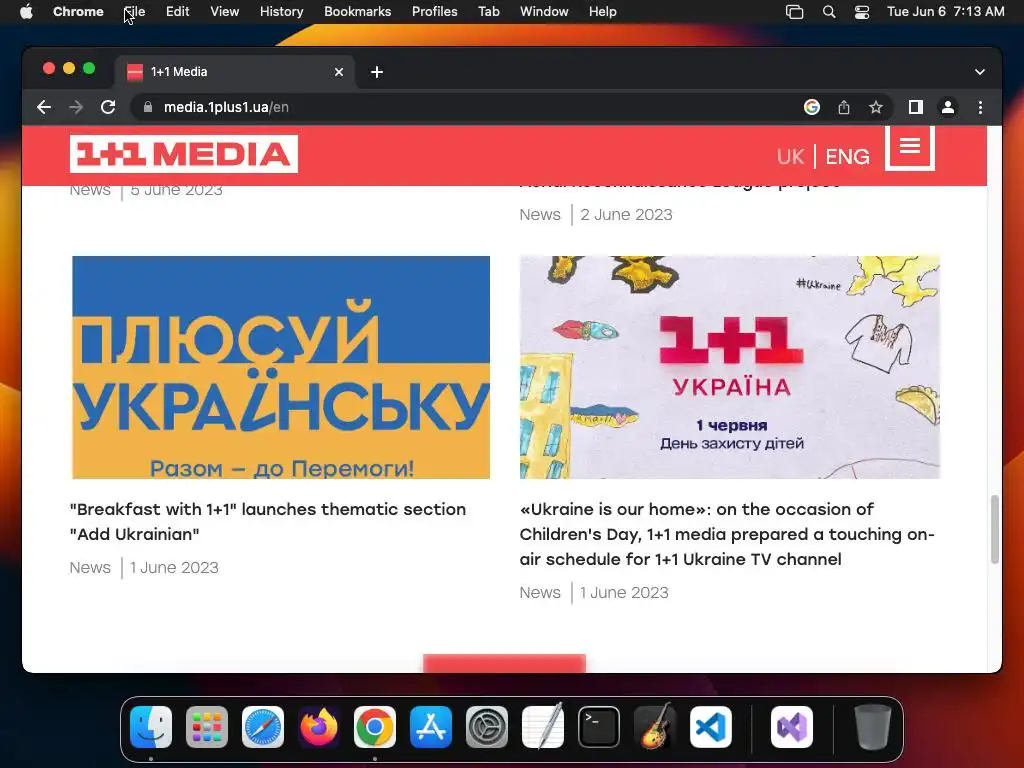Open Terminal from the Dock

point(599,727)
